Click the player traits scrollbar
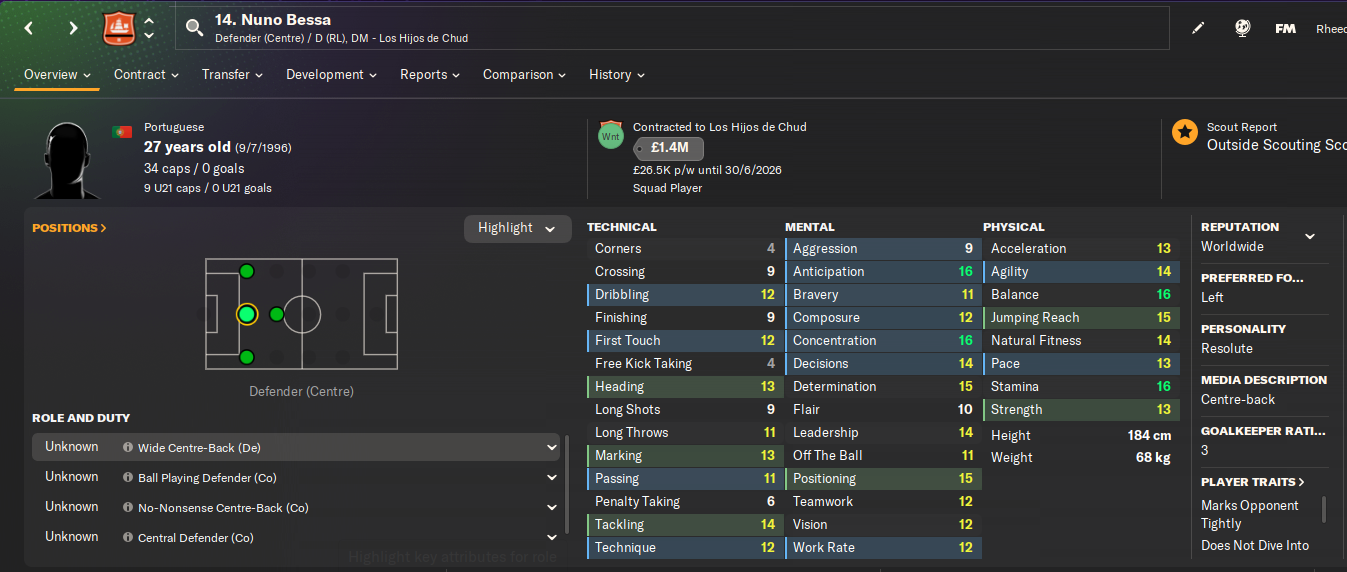The height and width of the screenshot is (572, 1347). [x=1324, y=509]
